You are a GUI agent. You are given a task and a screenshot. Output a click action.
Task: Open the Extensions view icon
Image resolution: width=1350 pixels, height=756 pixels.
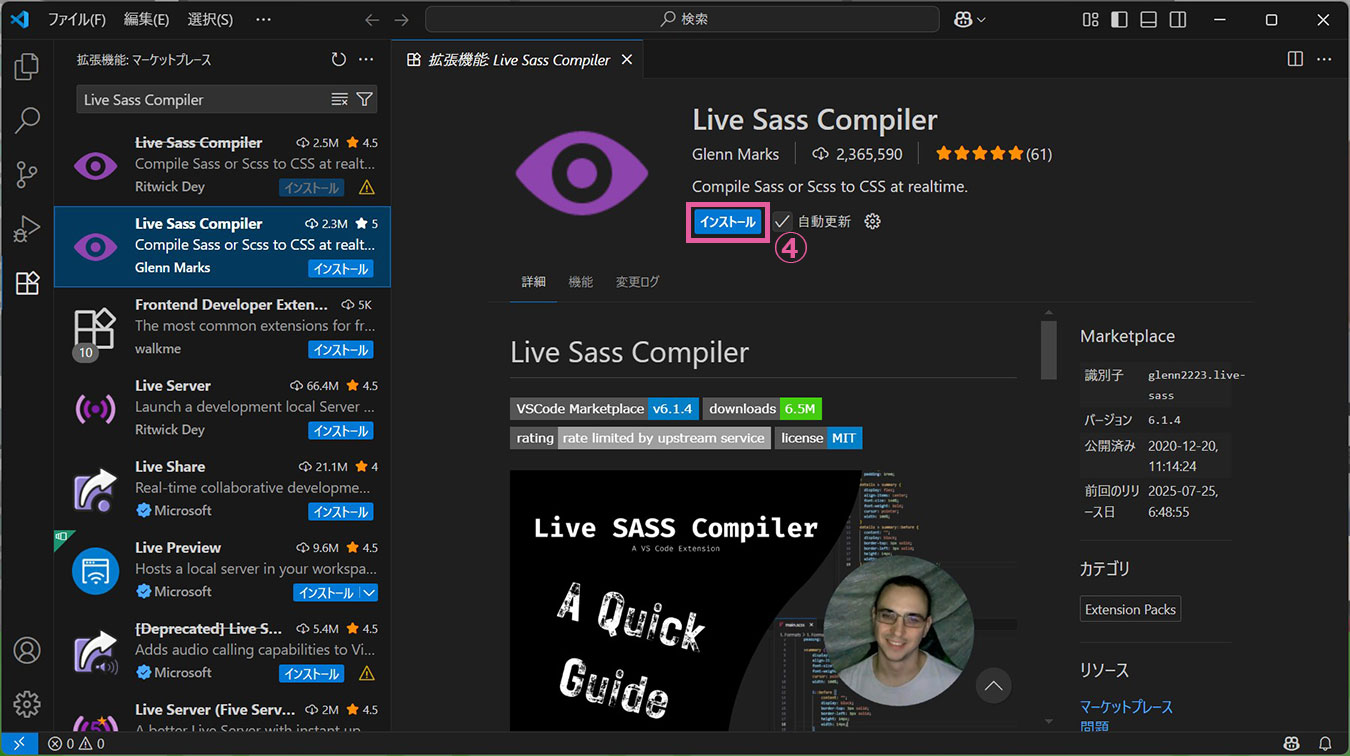point(27,283)
